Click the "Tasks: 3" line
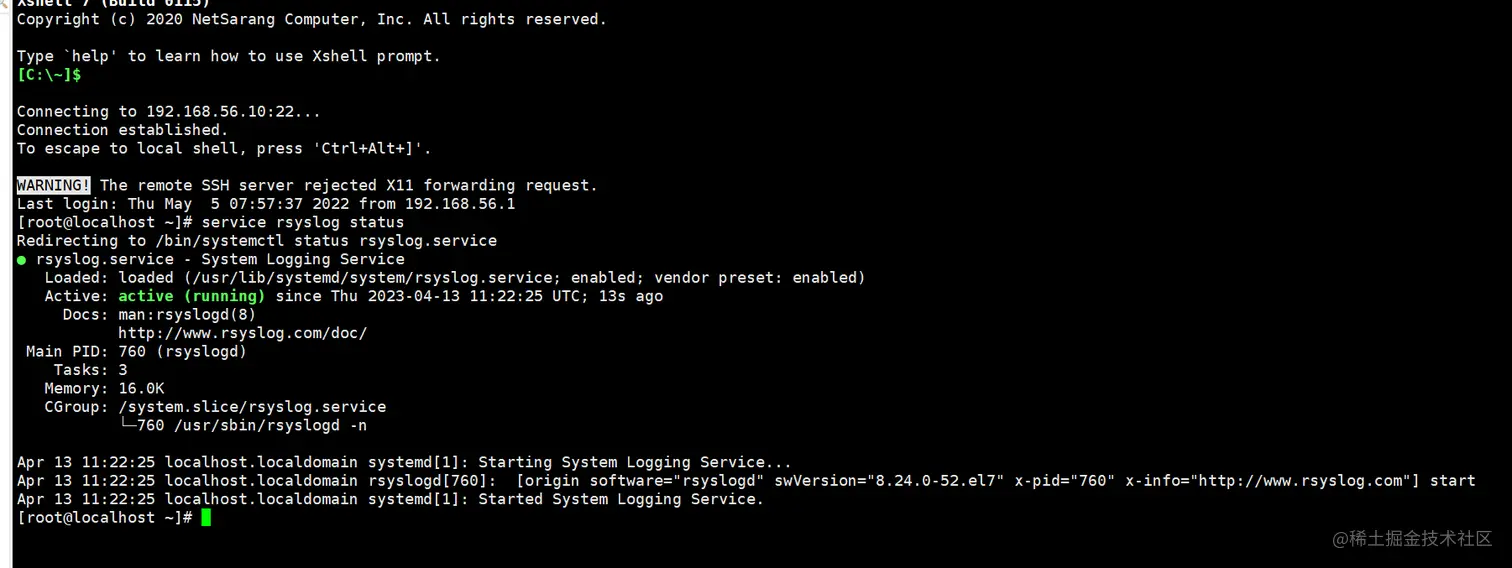This screenshot has width=1512, height=568. tap(91, 370)
